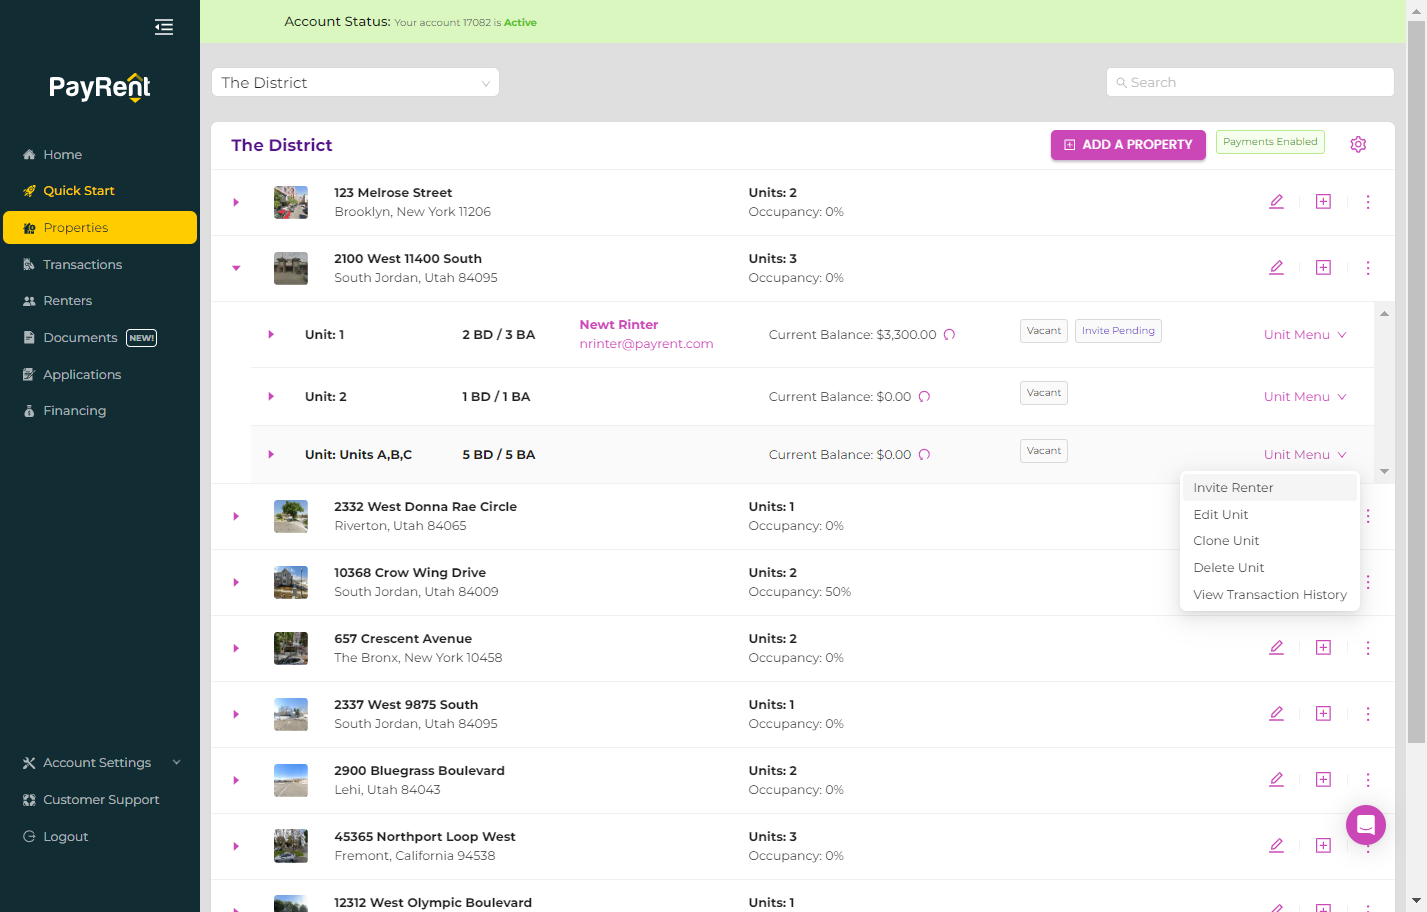Click the ADD A PROPERTY button
Screen dimensions: 1427x912
tap(1128, 145)
